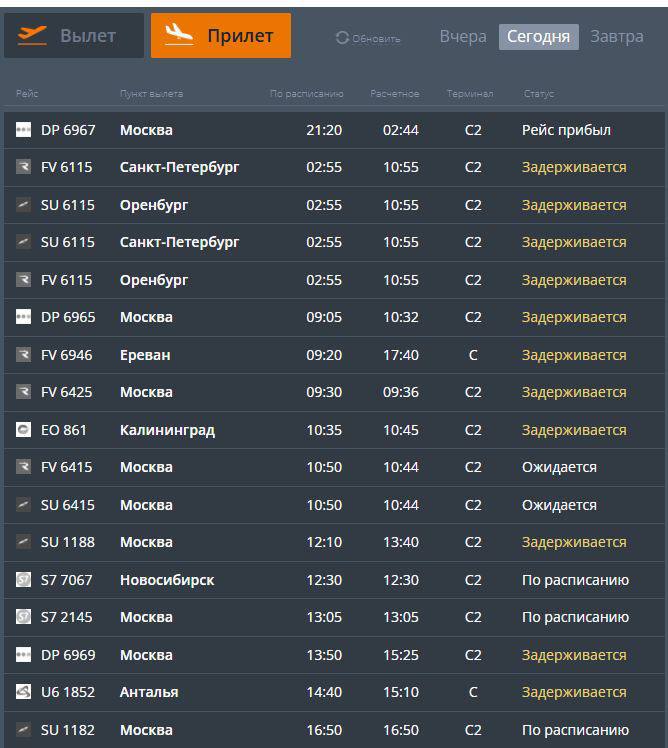Click Оренбург in the SU 6115 row
This screenshot has height=748, width=668.
154,205
